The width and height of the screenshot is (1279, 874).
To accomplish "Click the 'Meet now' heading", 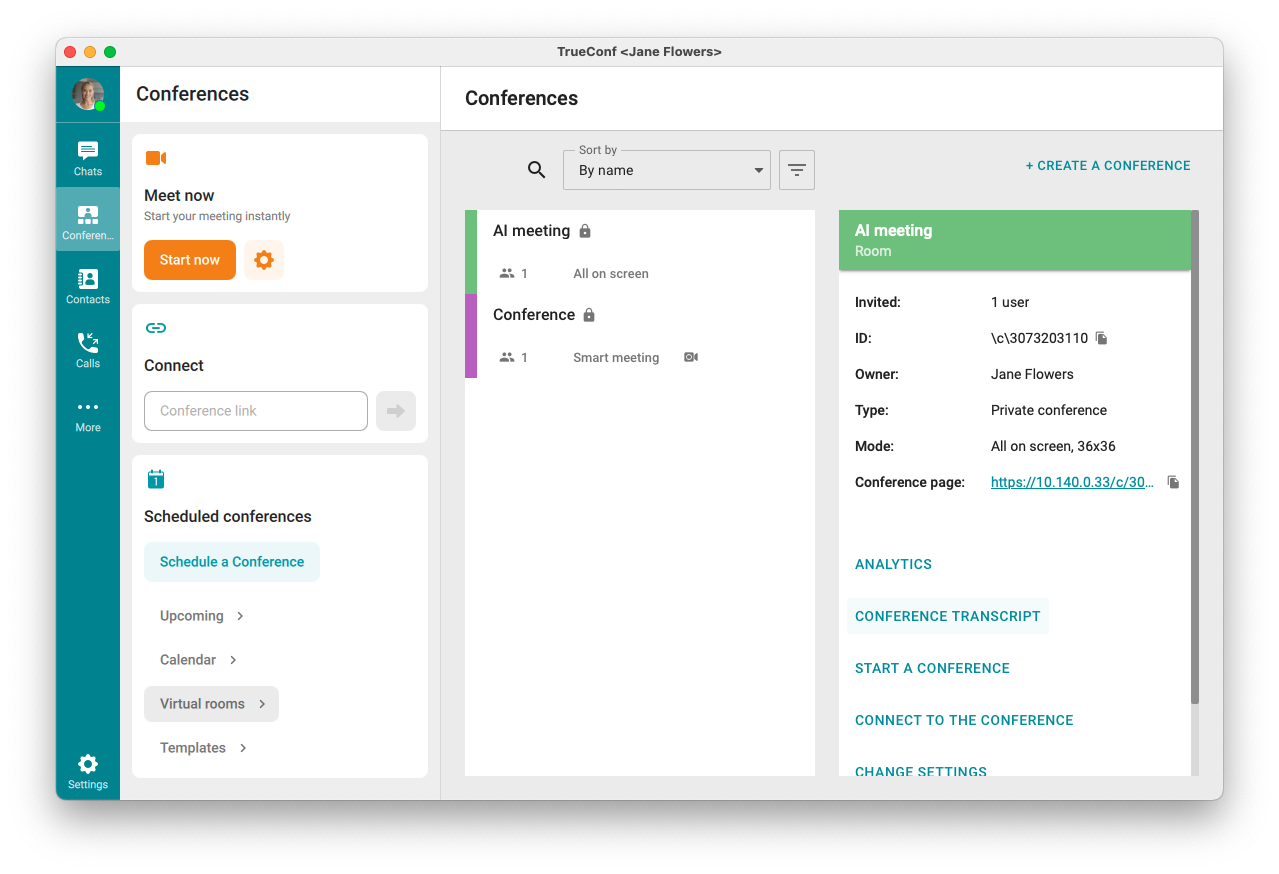I will click(x=179, y=196).
